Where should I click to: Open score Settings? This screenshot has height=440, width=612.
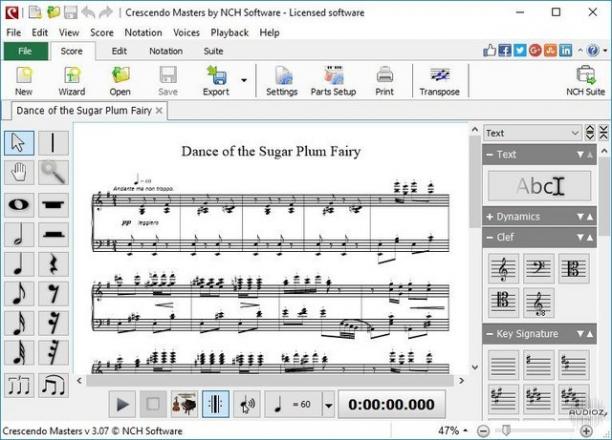282,81
